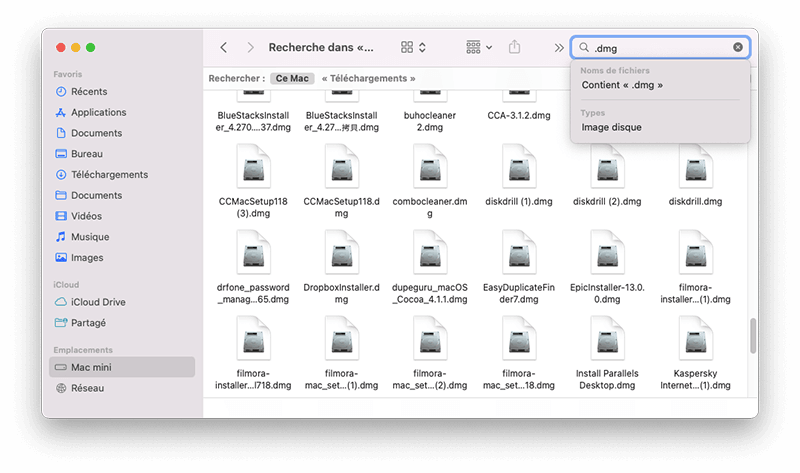The width and height of the screenshot is (800, 473).
Task: Click the BlueStacksInstaller_4.270....37.dmg file name
Action: [x=253, y=121]
